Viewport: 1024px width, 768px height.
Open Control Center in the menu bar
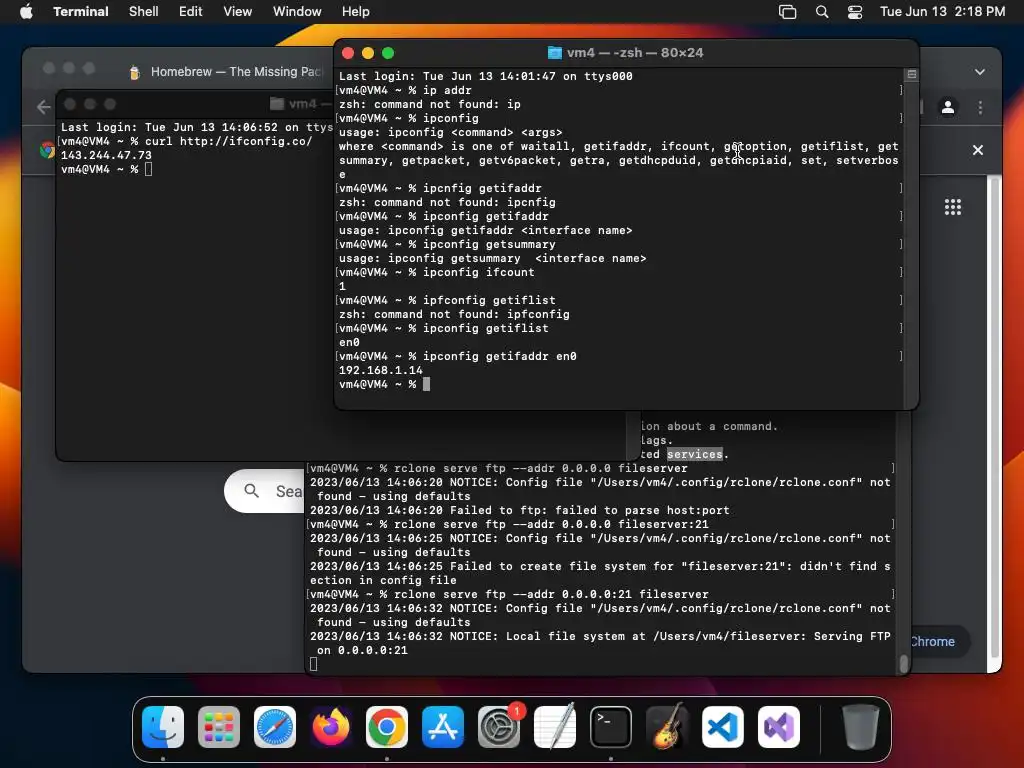855,12
